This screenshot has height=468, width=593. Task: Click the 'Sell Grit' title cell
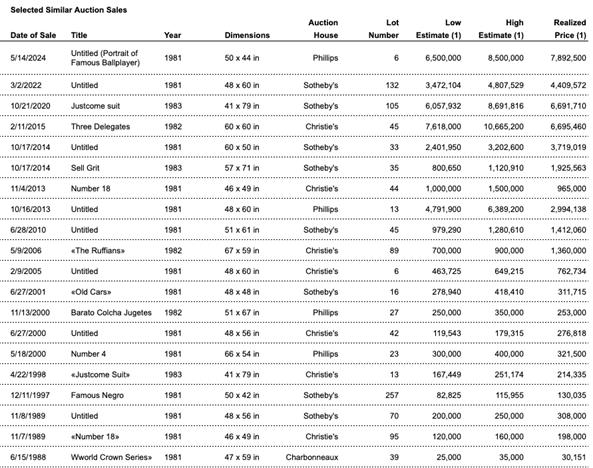pos(85,168)
